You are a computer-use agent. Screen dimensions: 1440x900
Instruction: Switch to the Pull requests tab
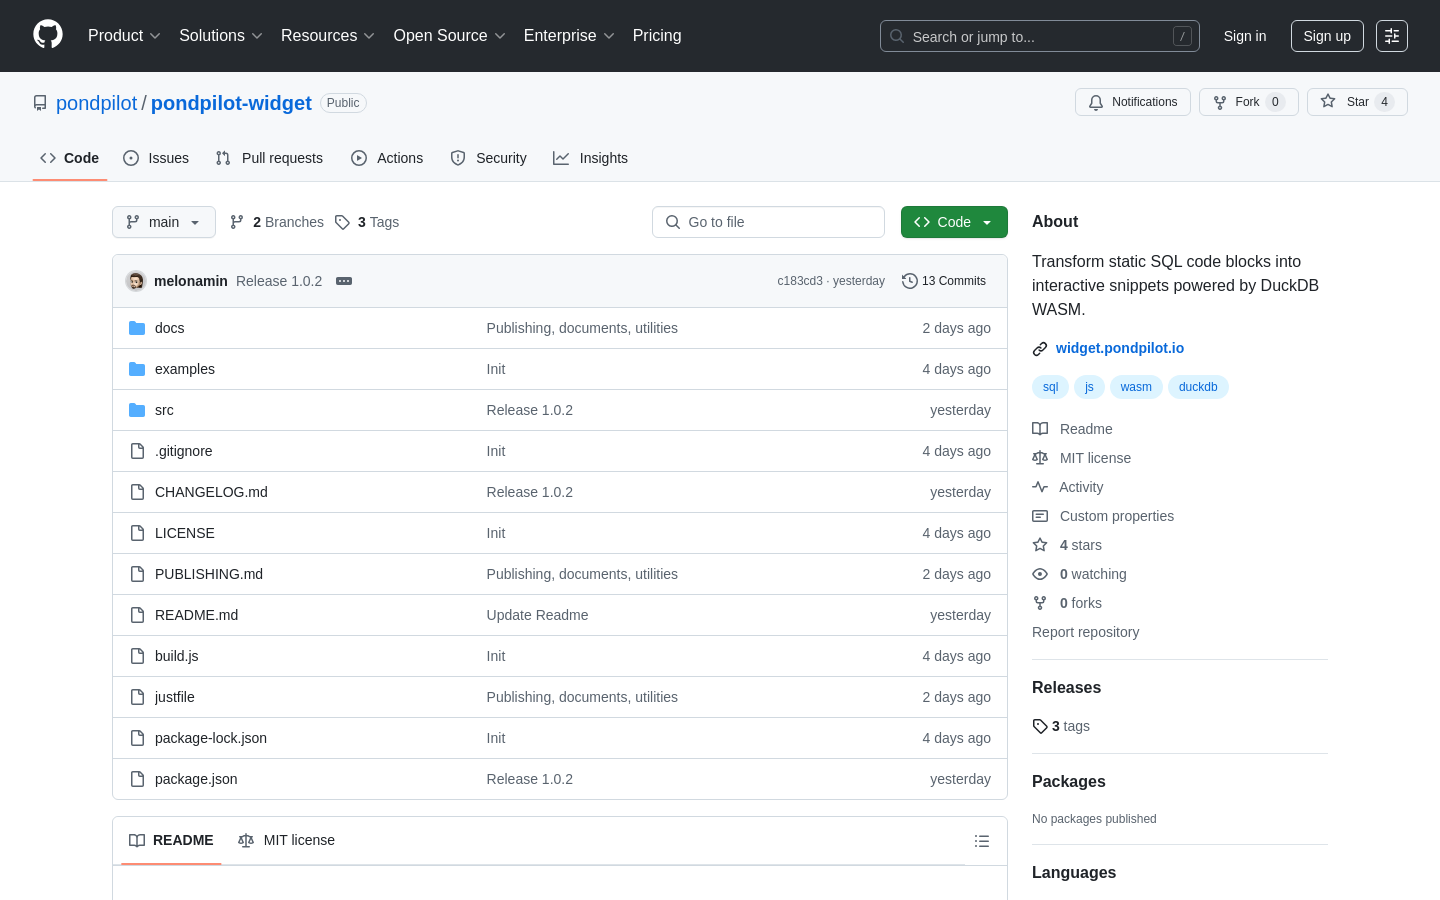269,158
